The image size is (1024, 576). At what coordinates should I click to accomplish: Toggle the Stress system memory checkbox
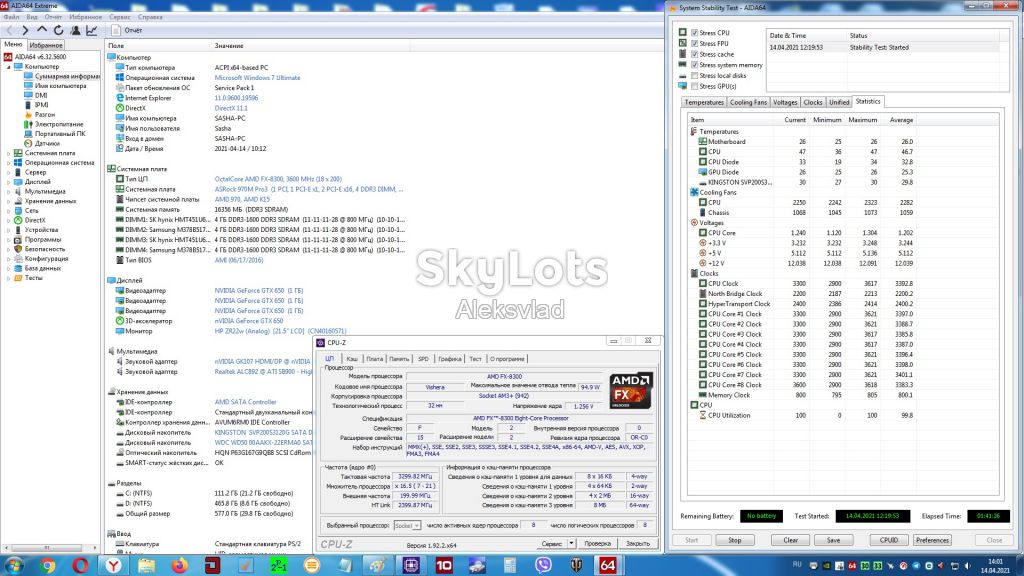(x=695, y=65)
